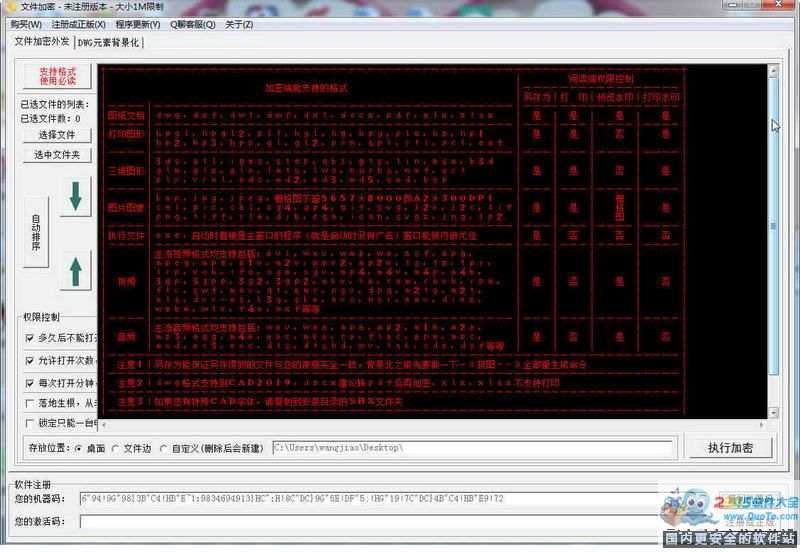Click the vertical scrollbar down arrow
Viewport: 800px width, 552px height.
(773, 412)
